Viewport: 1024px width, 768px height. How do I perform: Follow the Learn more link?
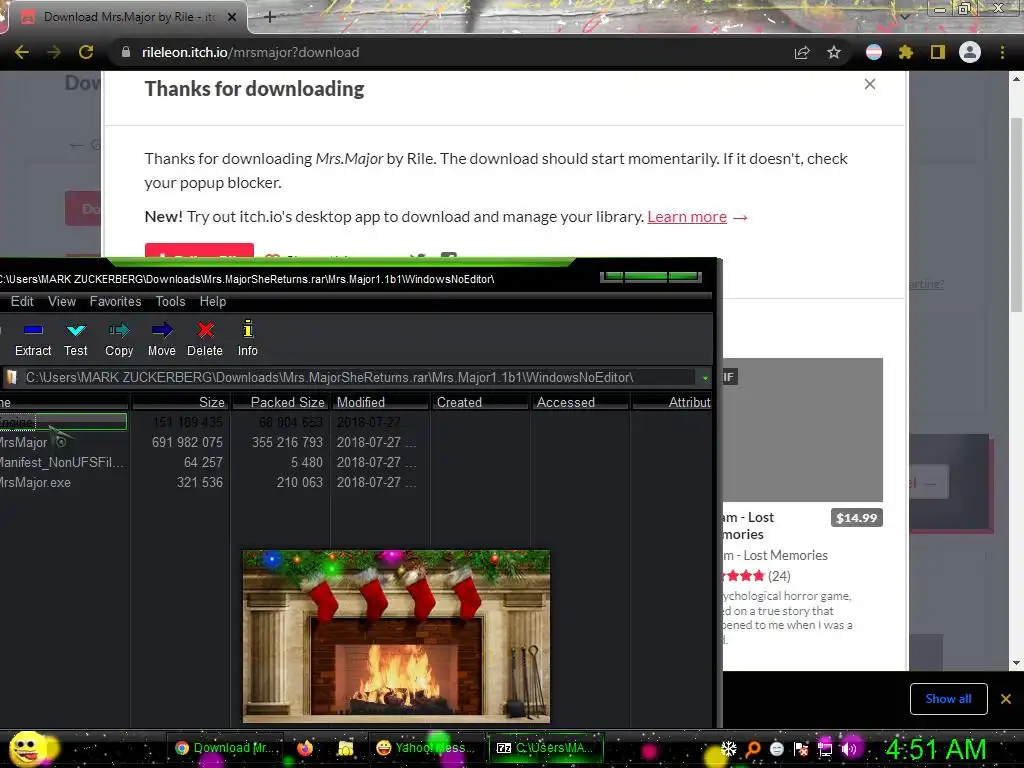[687, 217]
